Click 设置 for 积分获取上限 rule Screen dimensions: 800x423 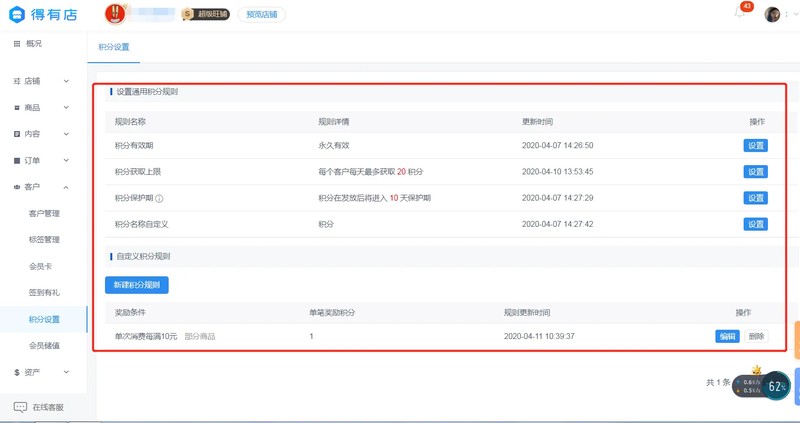tap(756, 172)
